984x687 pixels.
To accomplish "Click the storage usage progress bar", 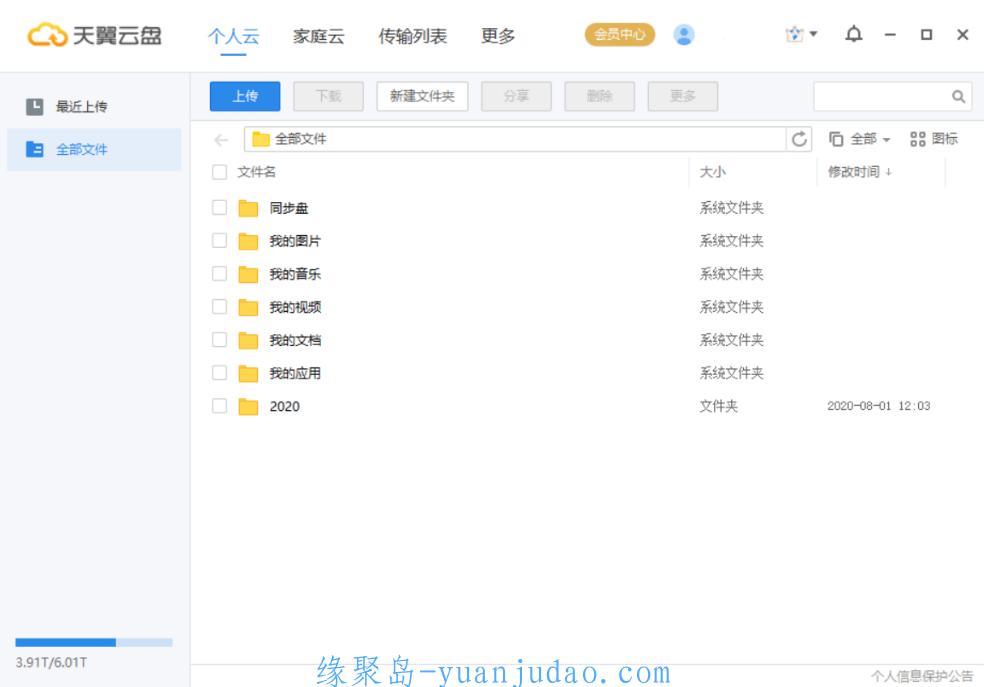I will pyautogui.click(x=94, y=642).
